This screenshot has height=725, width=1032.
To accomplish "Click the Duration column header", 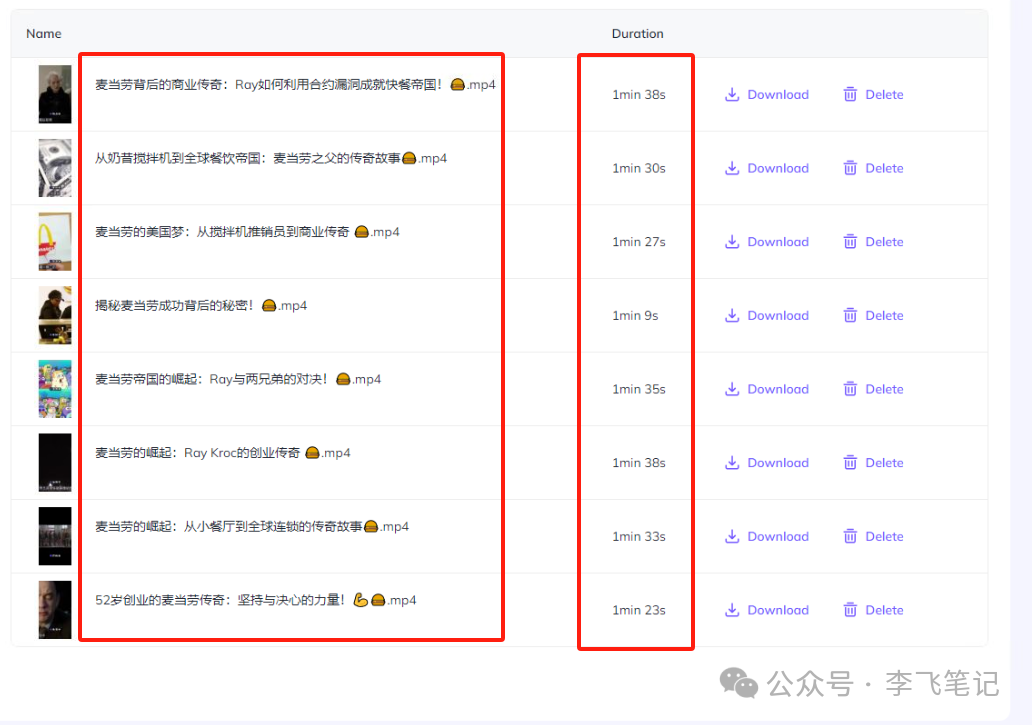I will 637,33.
